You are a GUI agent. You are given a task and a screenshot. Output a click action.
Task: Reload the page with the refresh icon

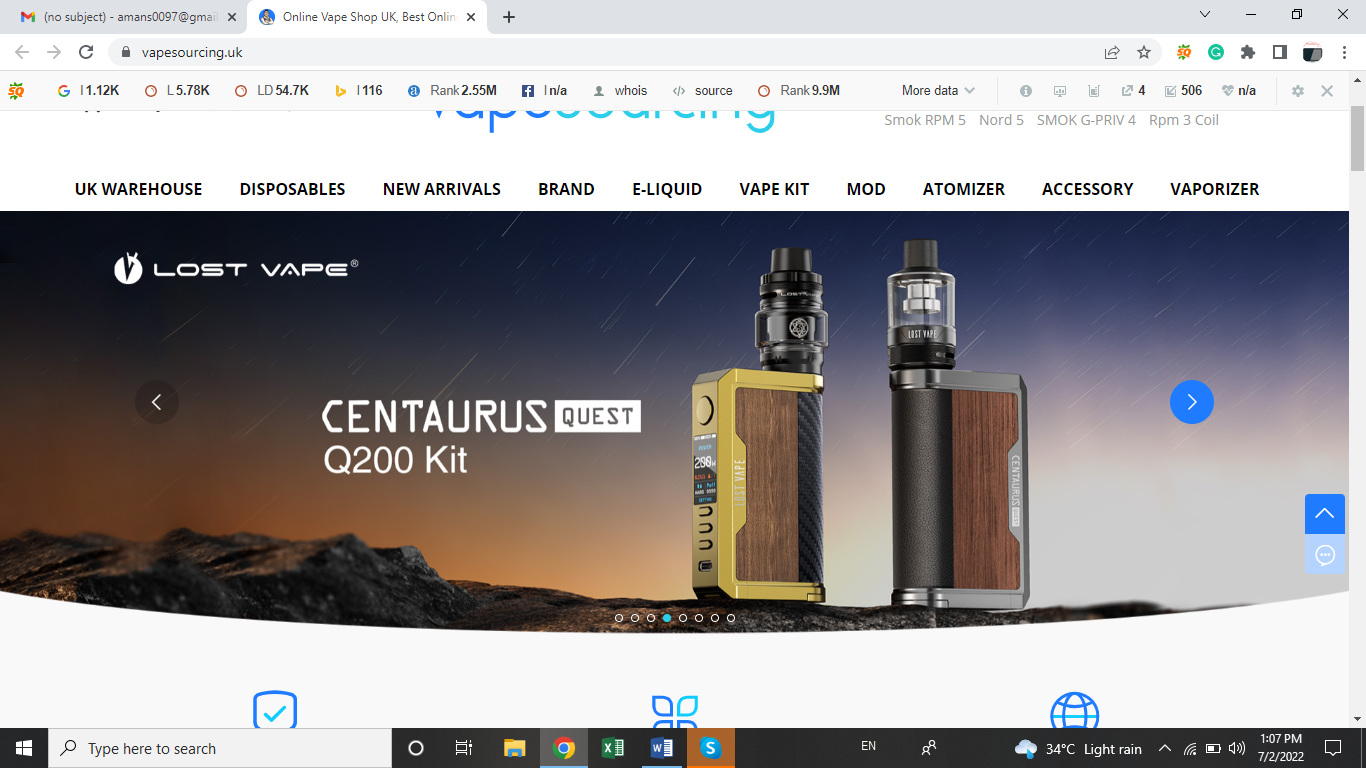pyautogui.click(x=86, y=52)
